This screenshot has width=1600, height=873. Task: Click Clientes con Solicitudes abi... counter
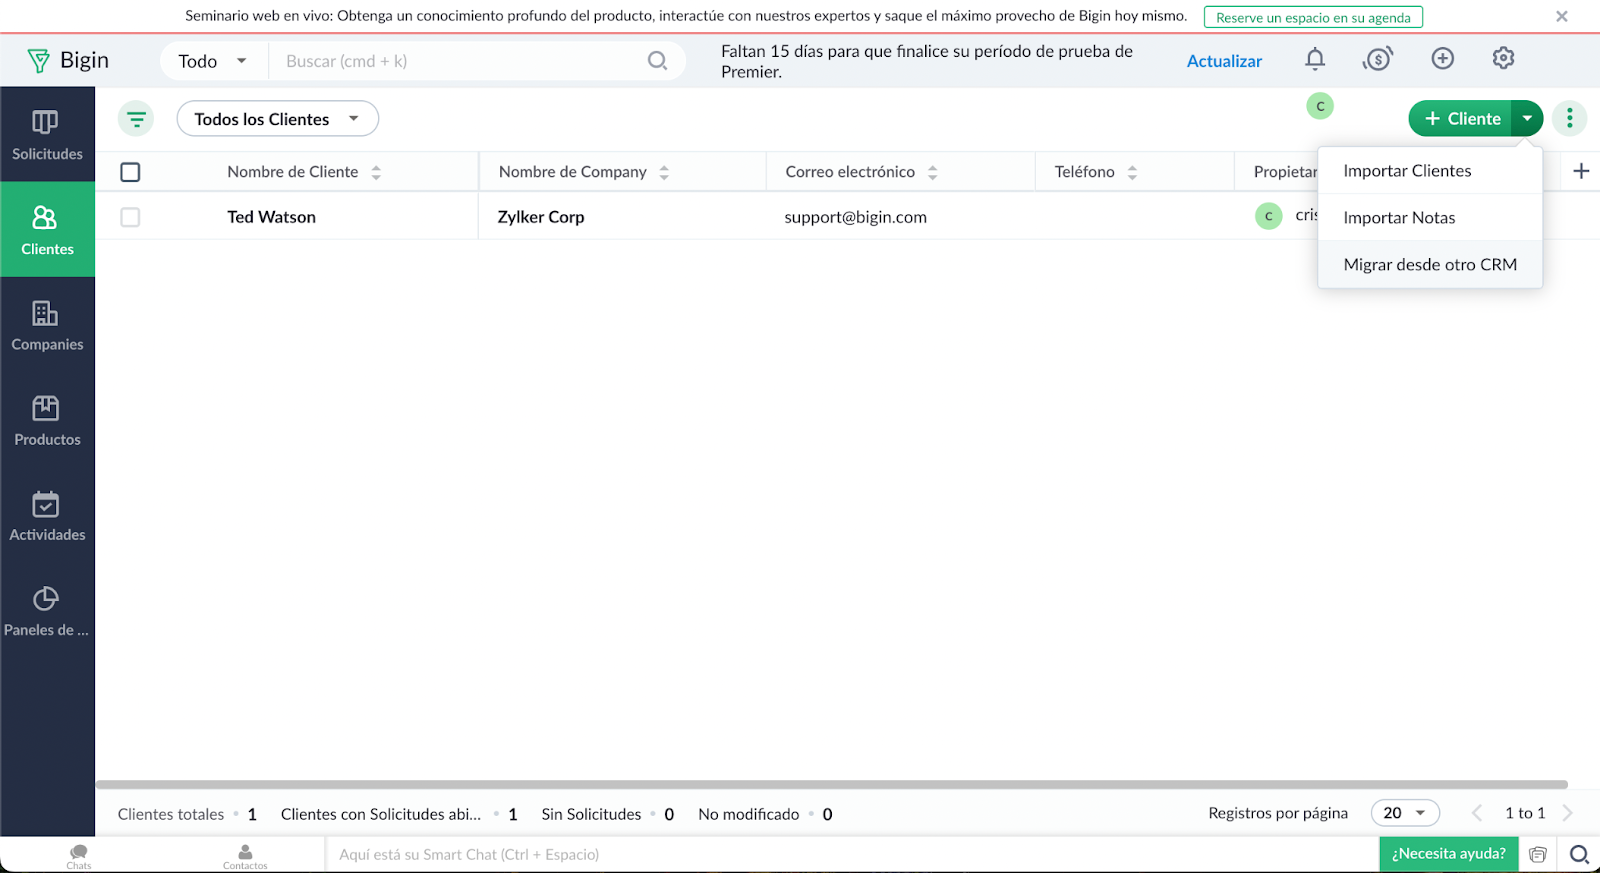pyautogui.click(x=399, y=814)
